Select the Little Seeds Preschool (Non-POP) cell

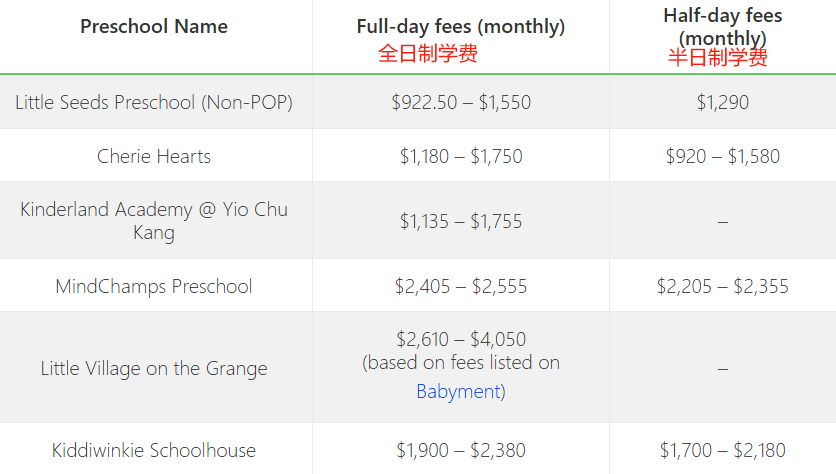pos(154,102)
